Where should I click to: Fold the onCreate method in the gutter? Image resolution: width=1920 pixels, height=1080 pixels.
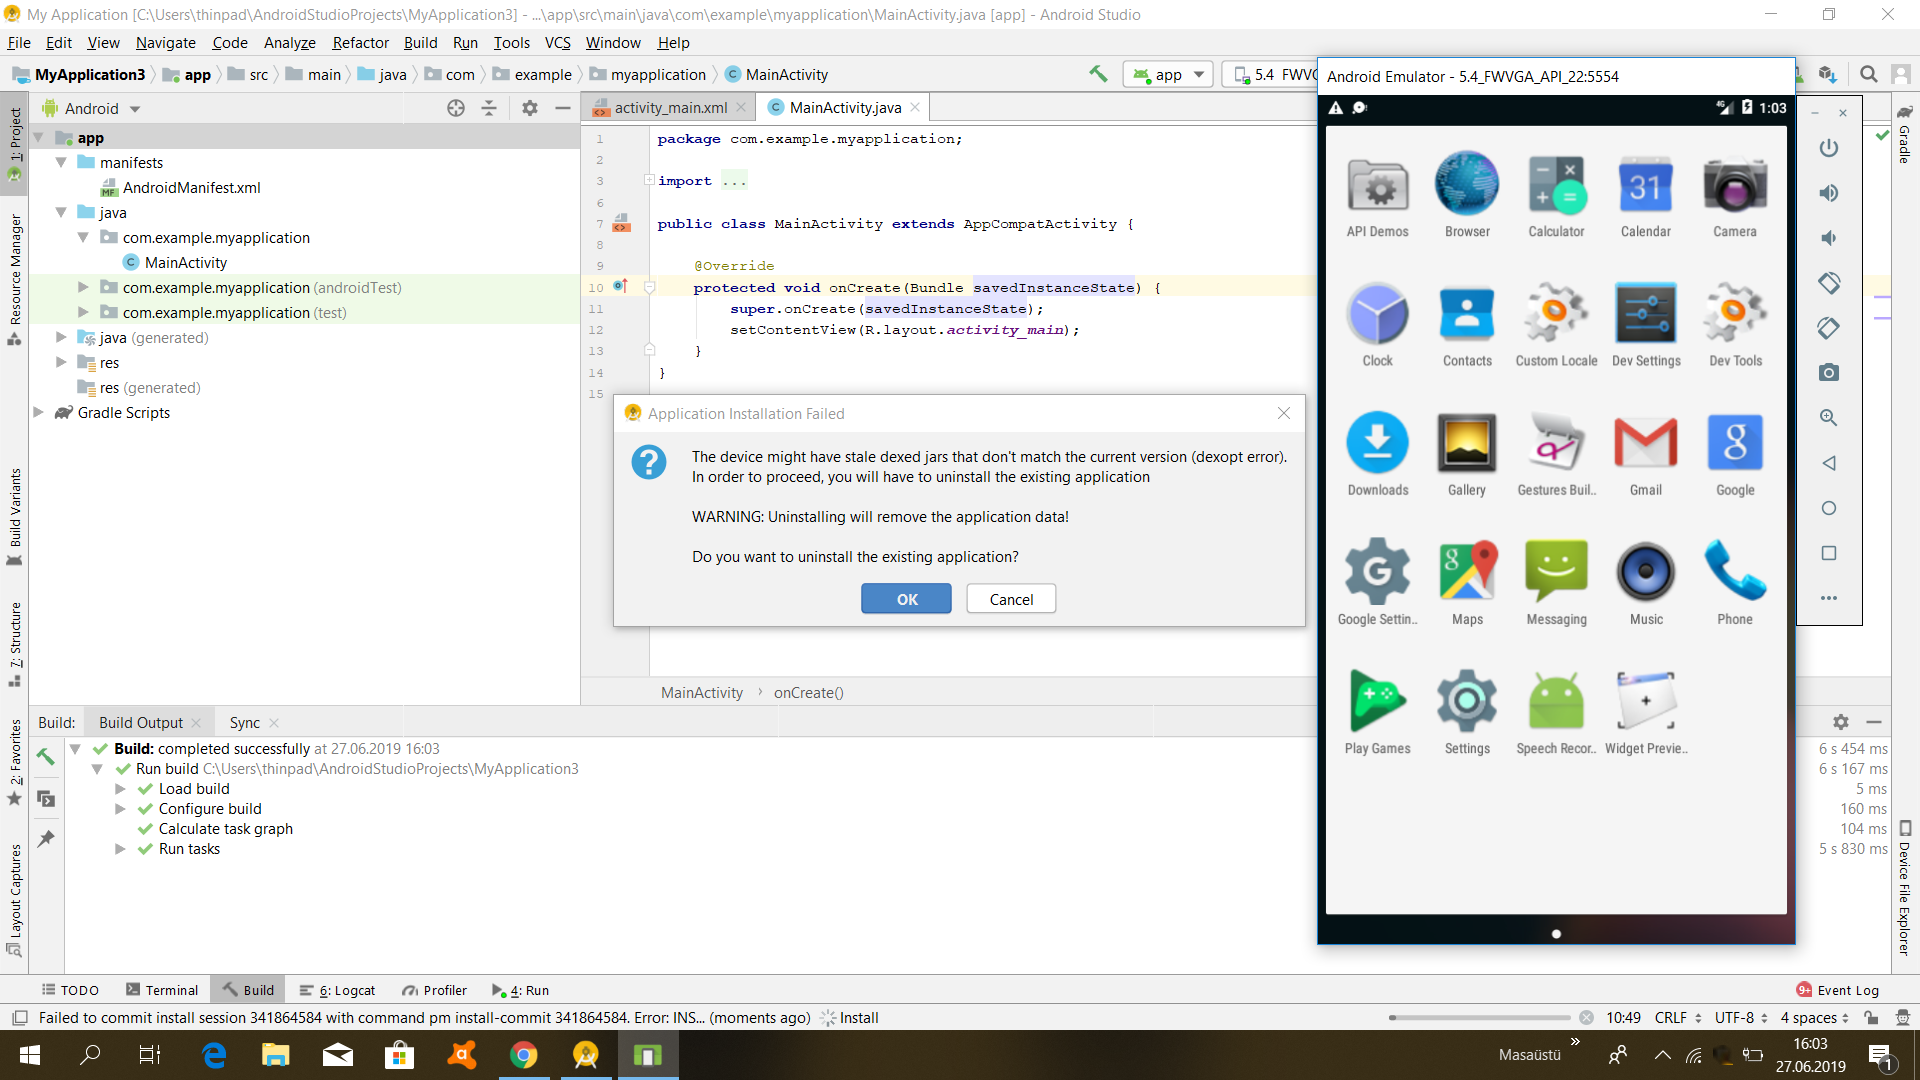649,287
